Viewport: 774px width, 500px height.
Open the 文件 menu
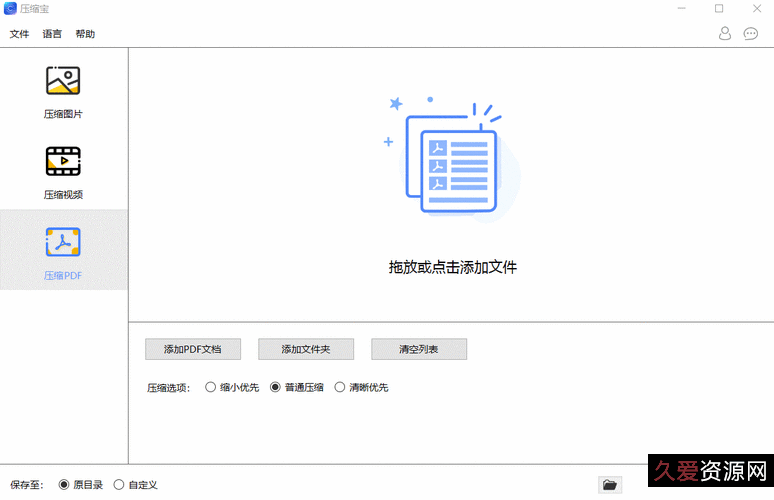point(19,34)
